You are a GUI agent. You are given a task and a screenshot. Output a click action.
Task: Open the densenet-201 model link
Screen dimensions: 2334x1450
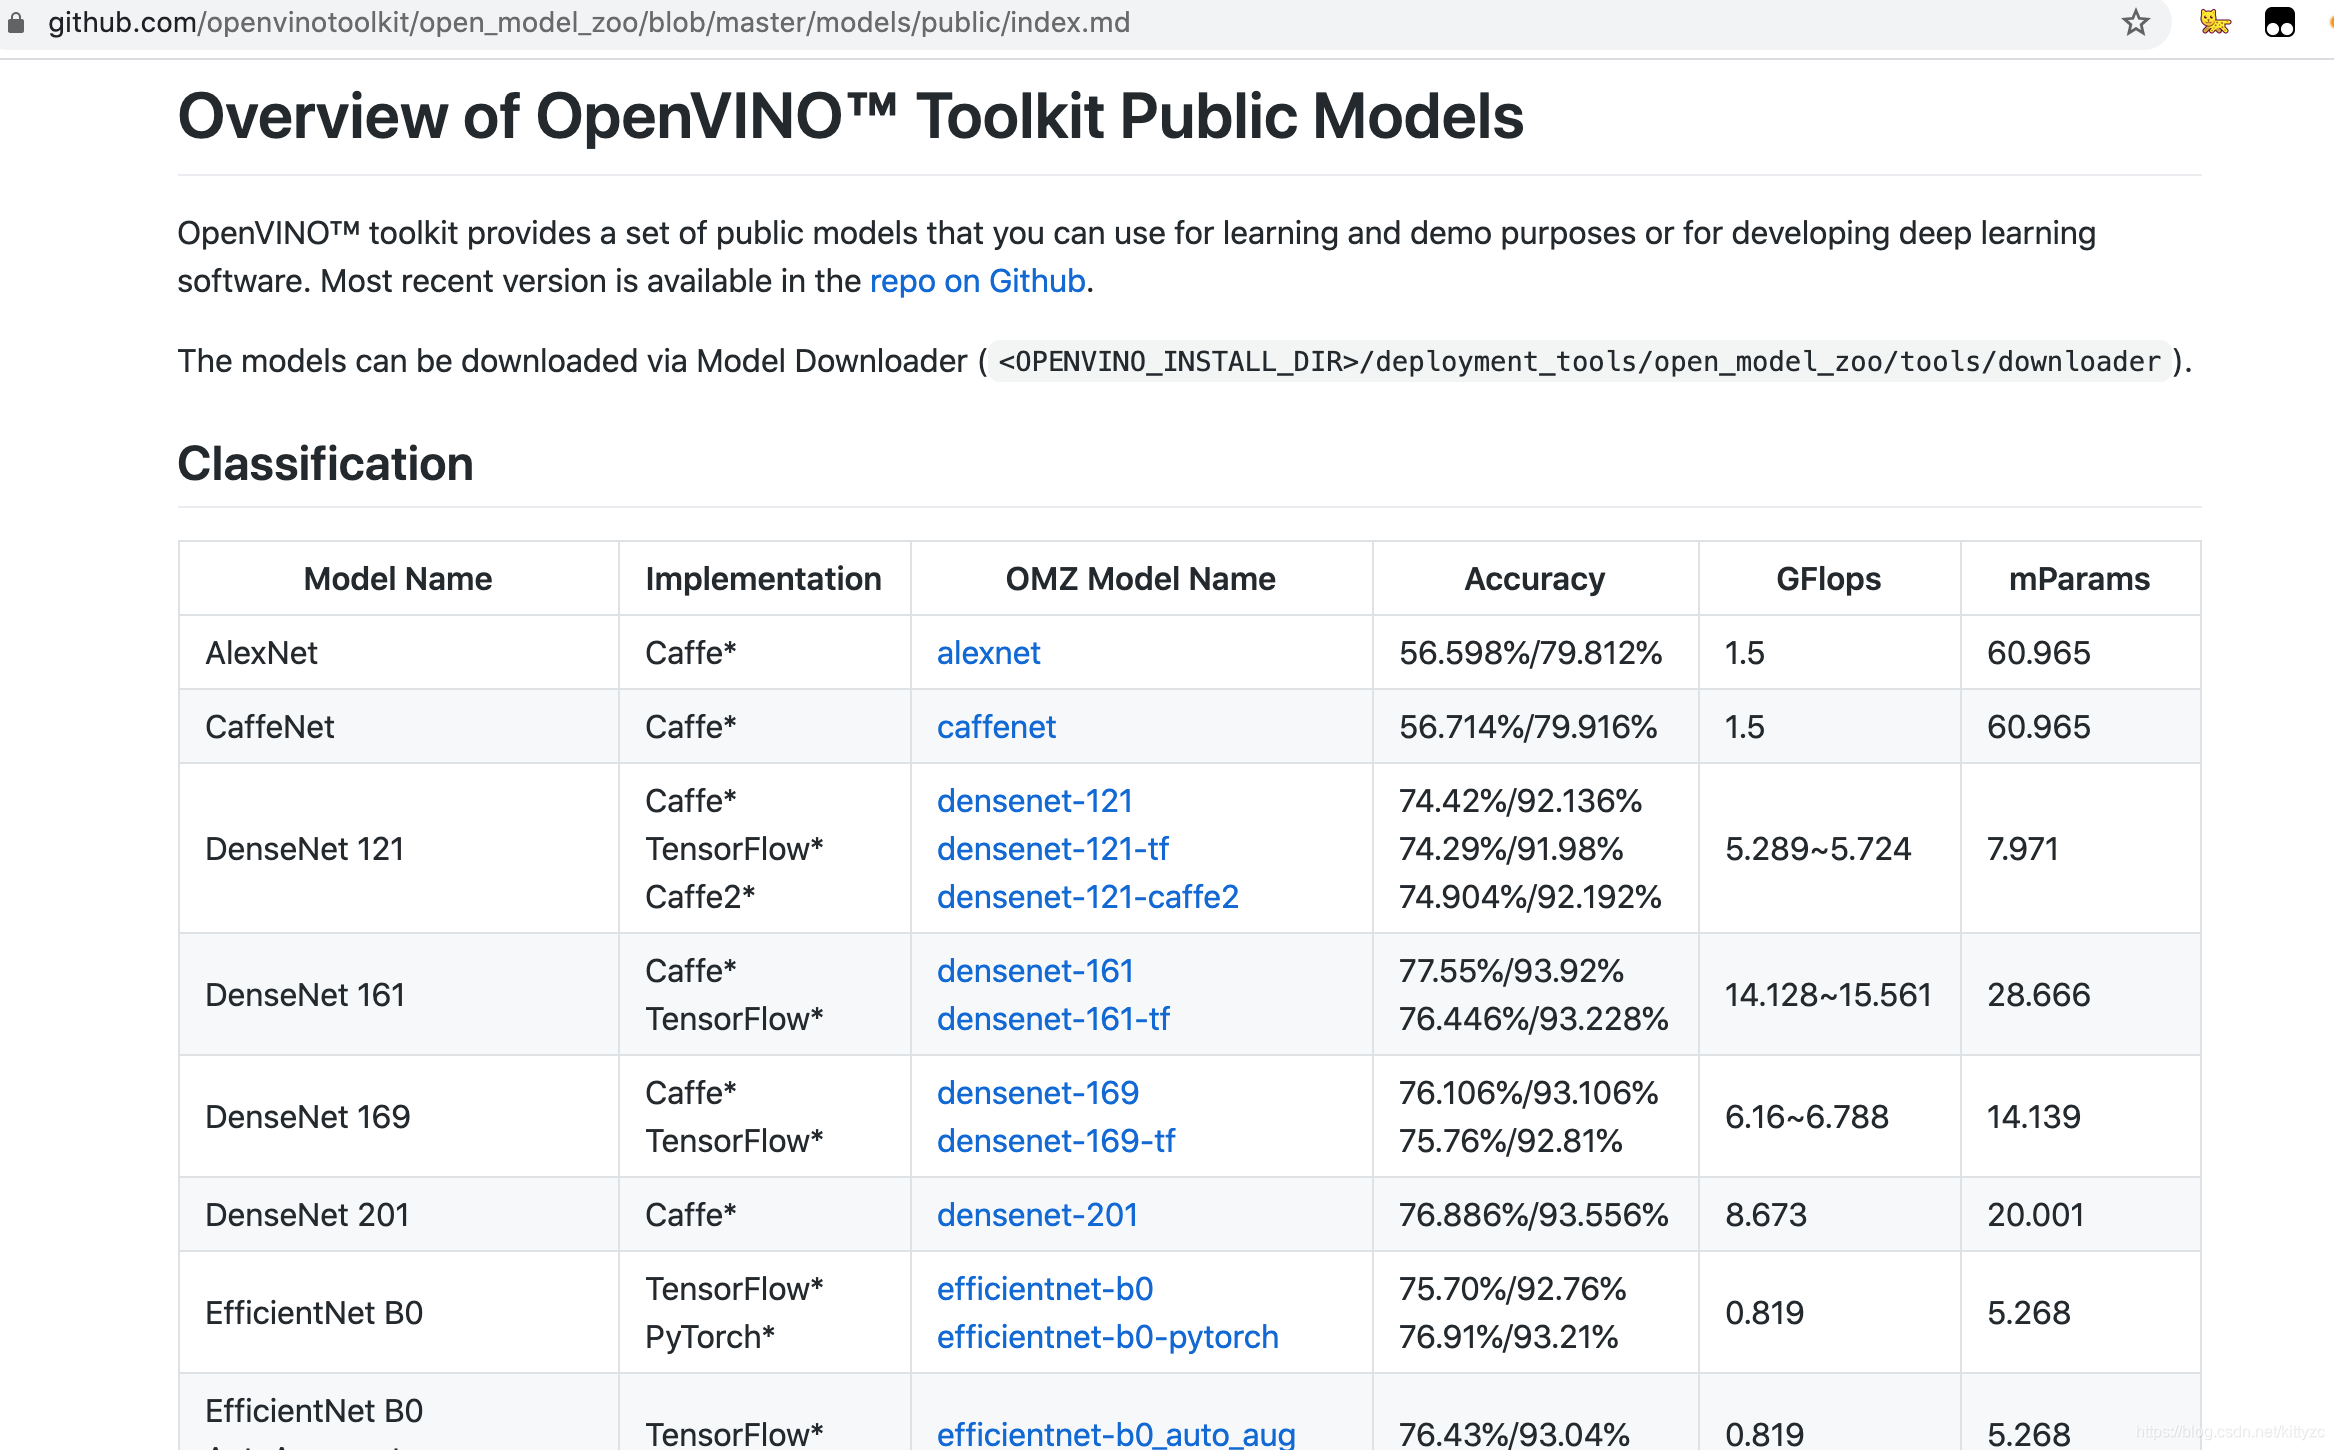click(1037, 1215)
